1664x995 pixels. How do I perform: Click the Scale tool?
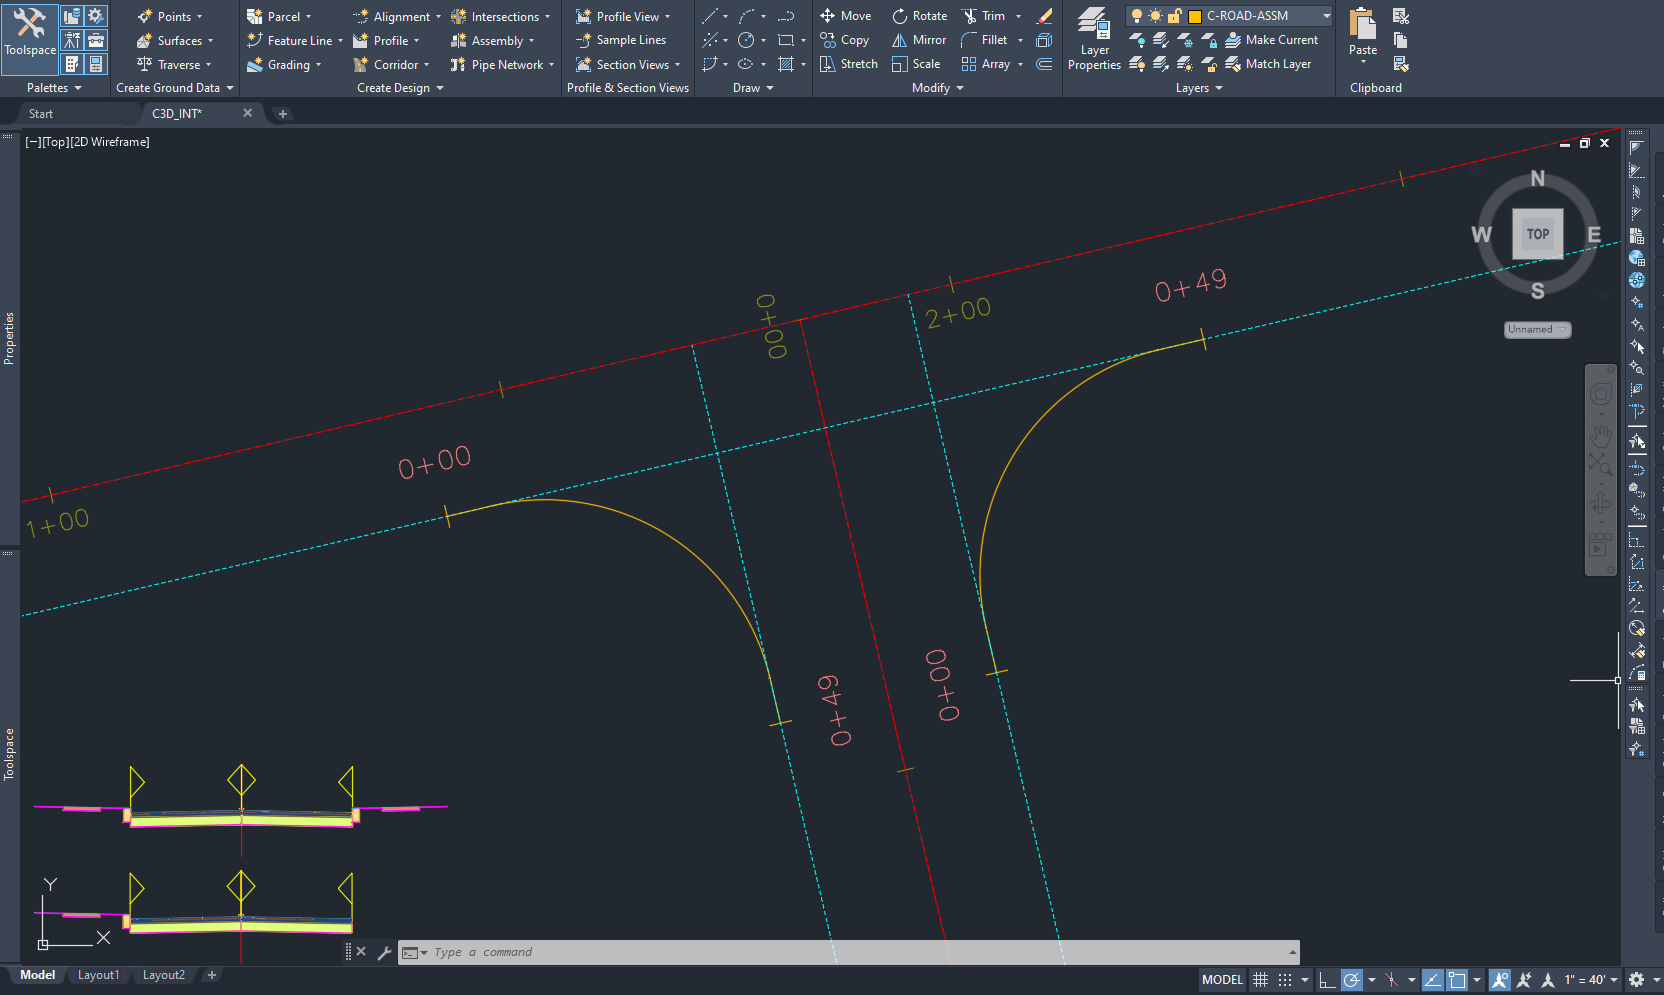(916, 64)
